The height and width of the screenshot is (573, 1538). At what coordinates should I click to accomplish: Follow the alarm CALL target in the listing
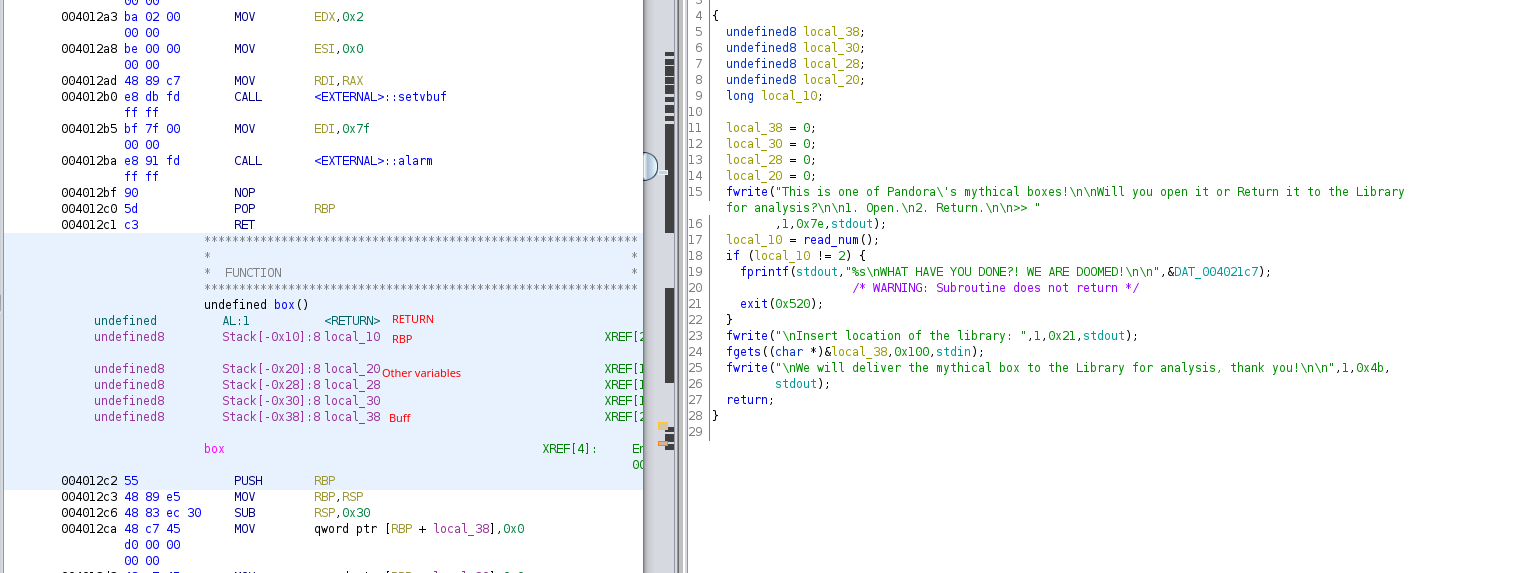point(373,161)
